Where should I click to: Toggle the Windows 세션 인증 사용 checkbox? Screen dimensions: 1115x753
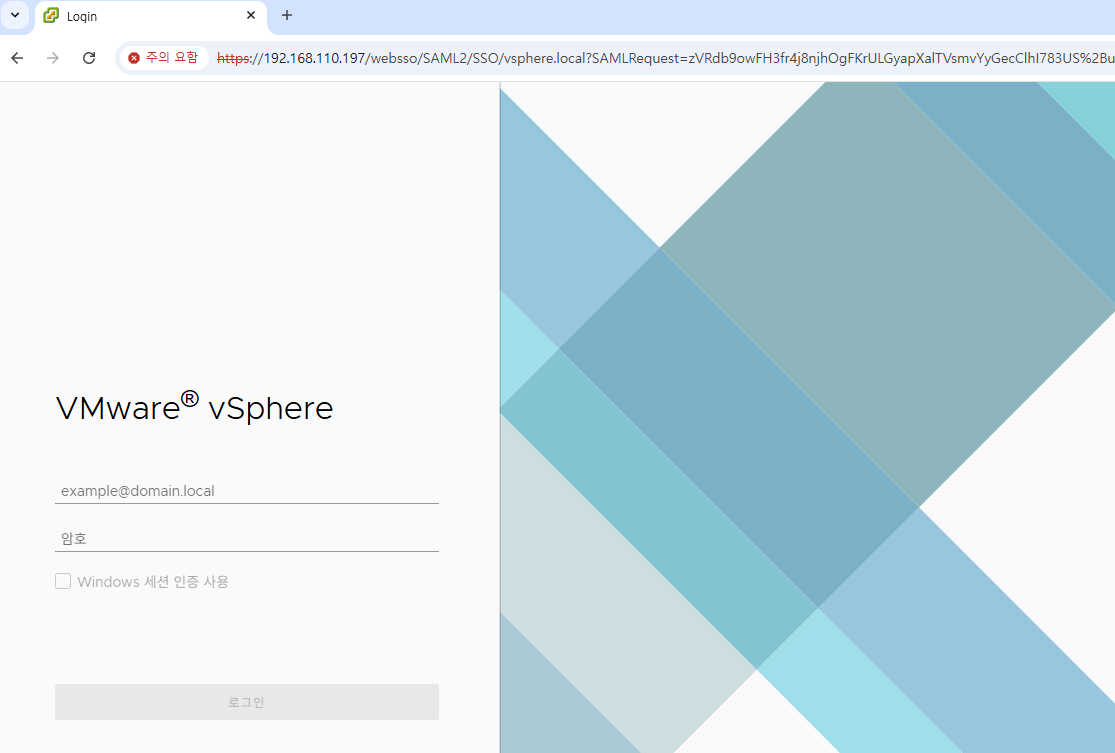(x=63, y=581)
